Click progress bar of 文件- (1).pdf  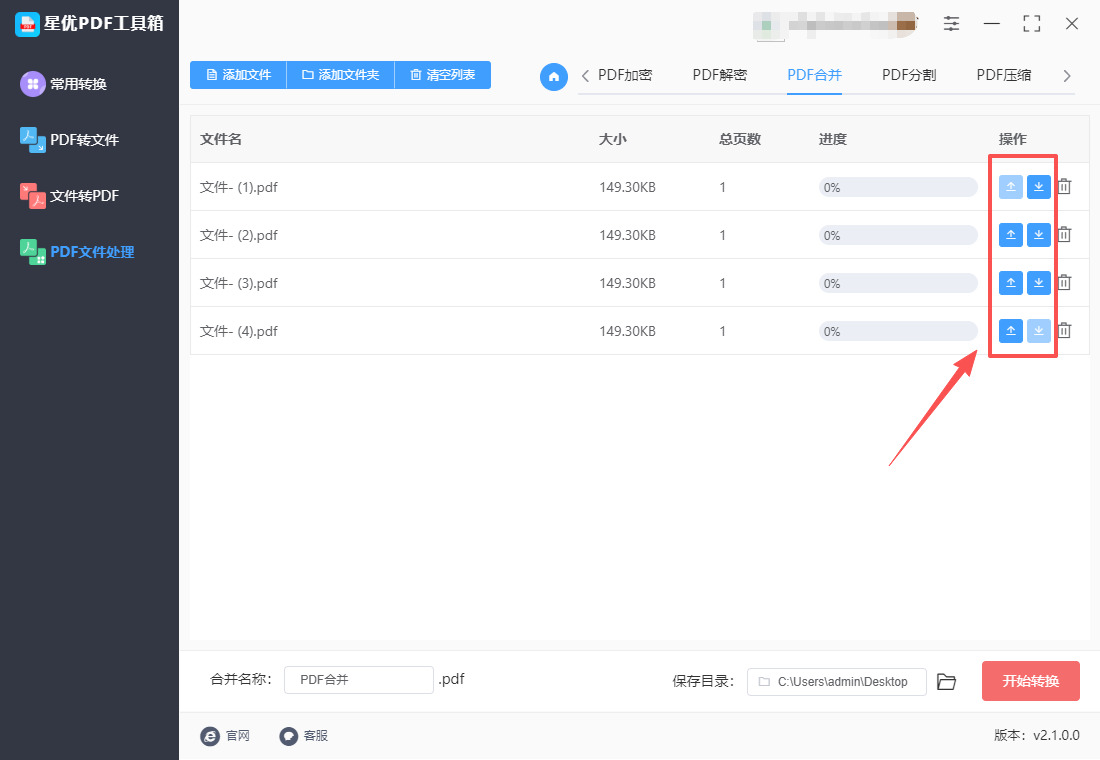click(x=898, y=187)
